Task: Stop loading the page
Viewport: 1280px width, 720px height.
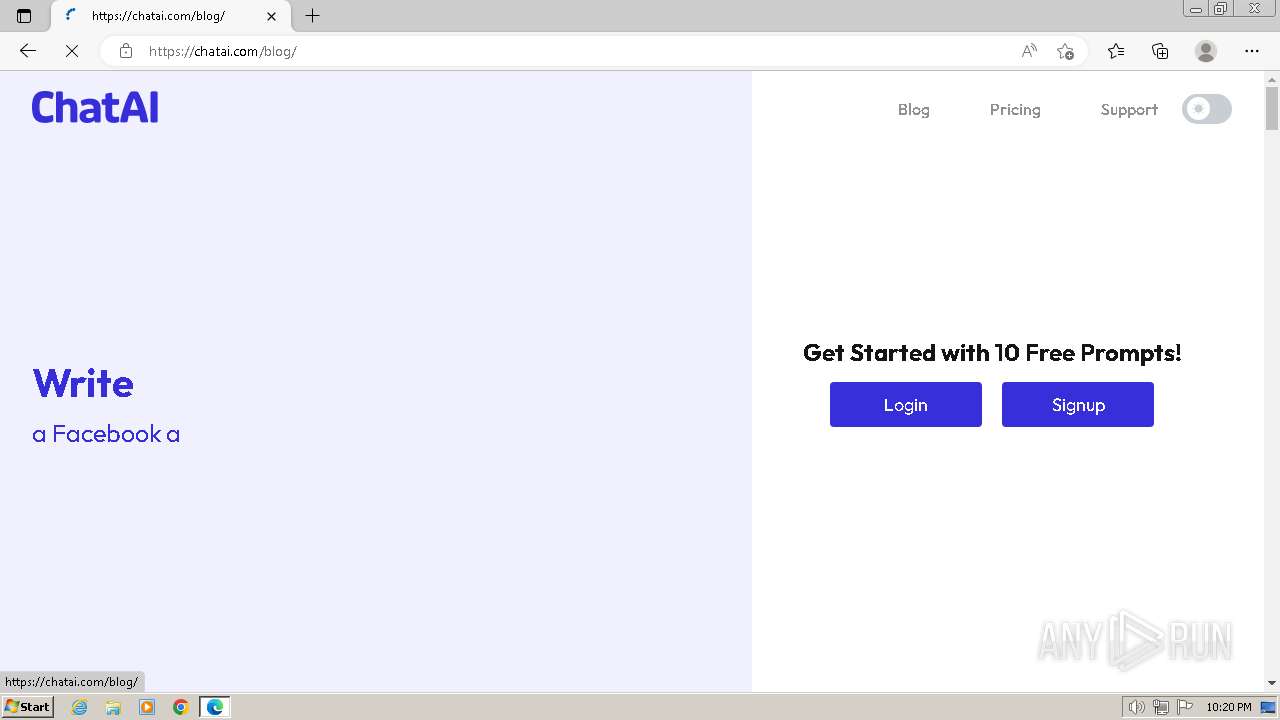Action: 72,51
